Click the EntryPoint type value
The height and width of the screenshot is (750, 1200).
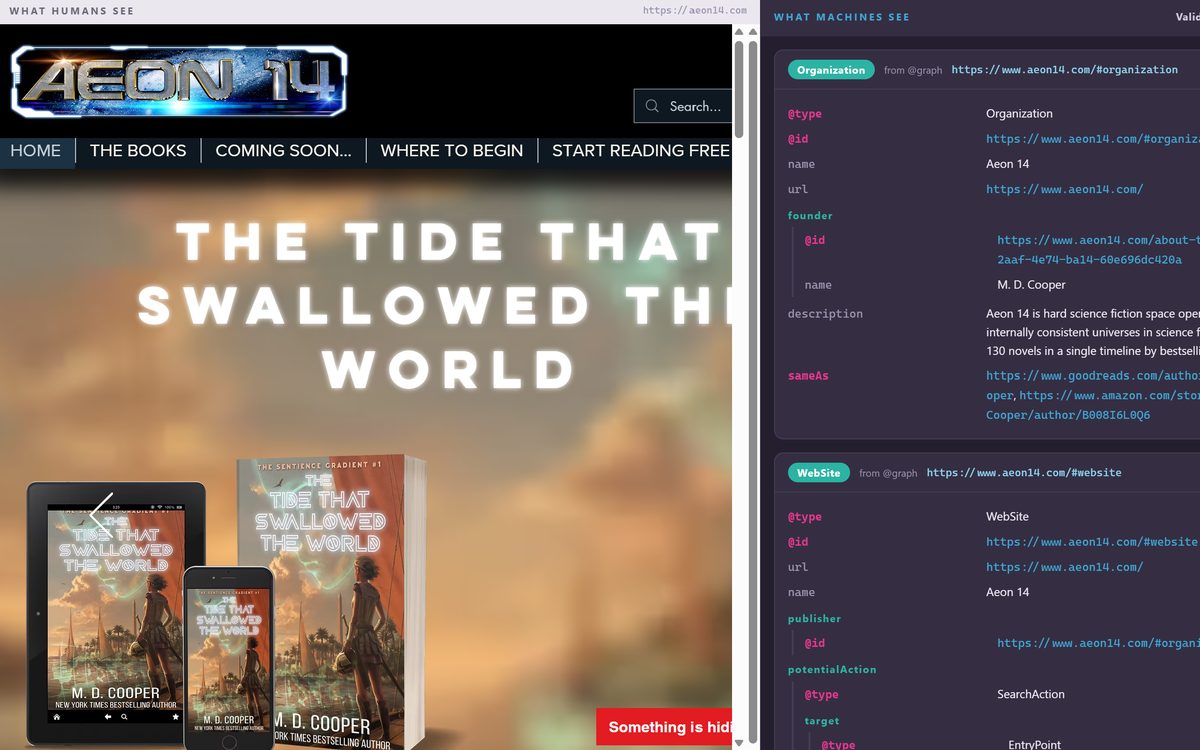click(1034, 745)
